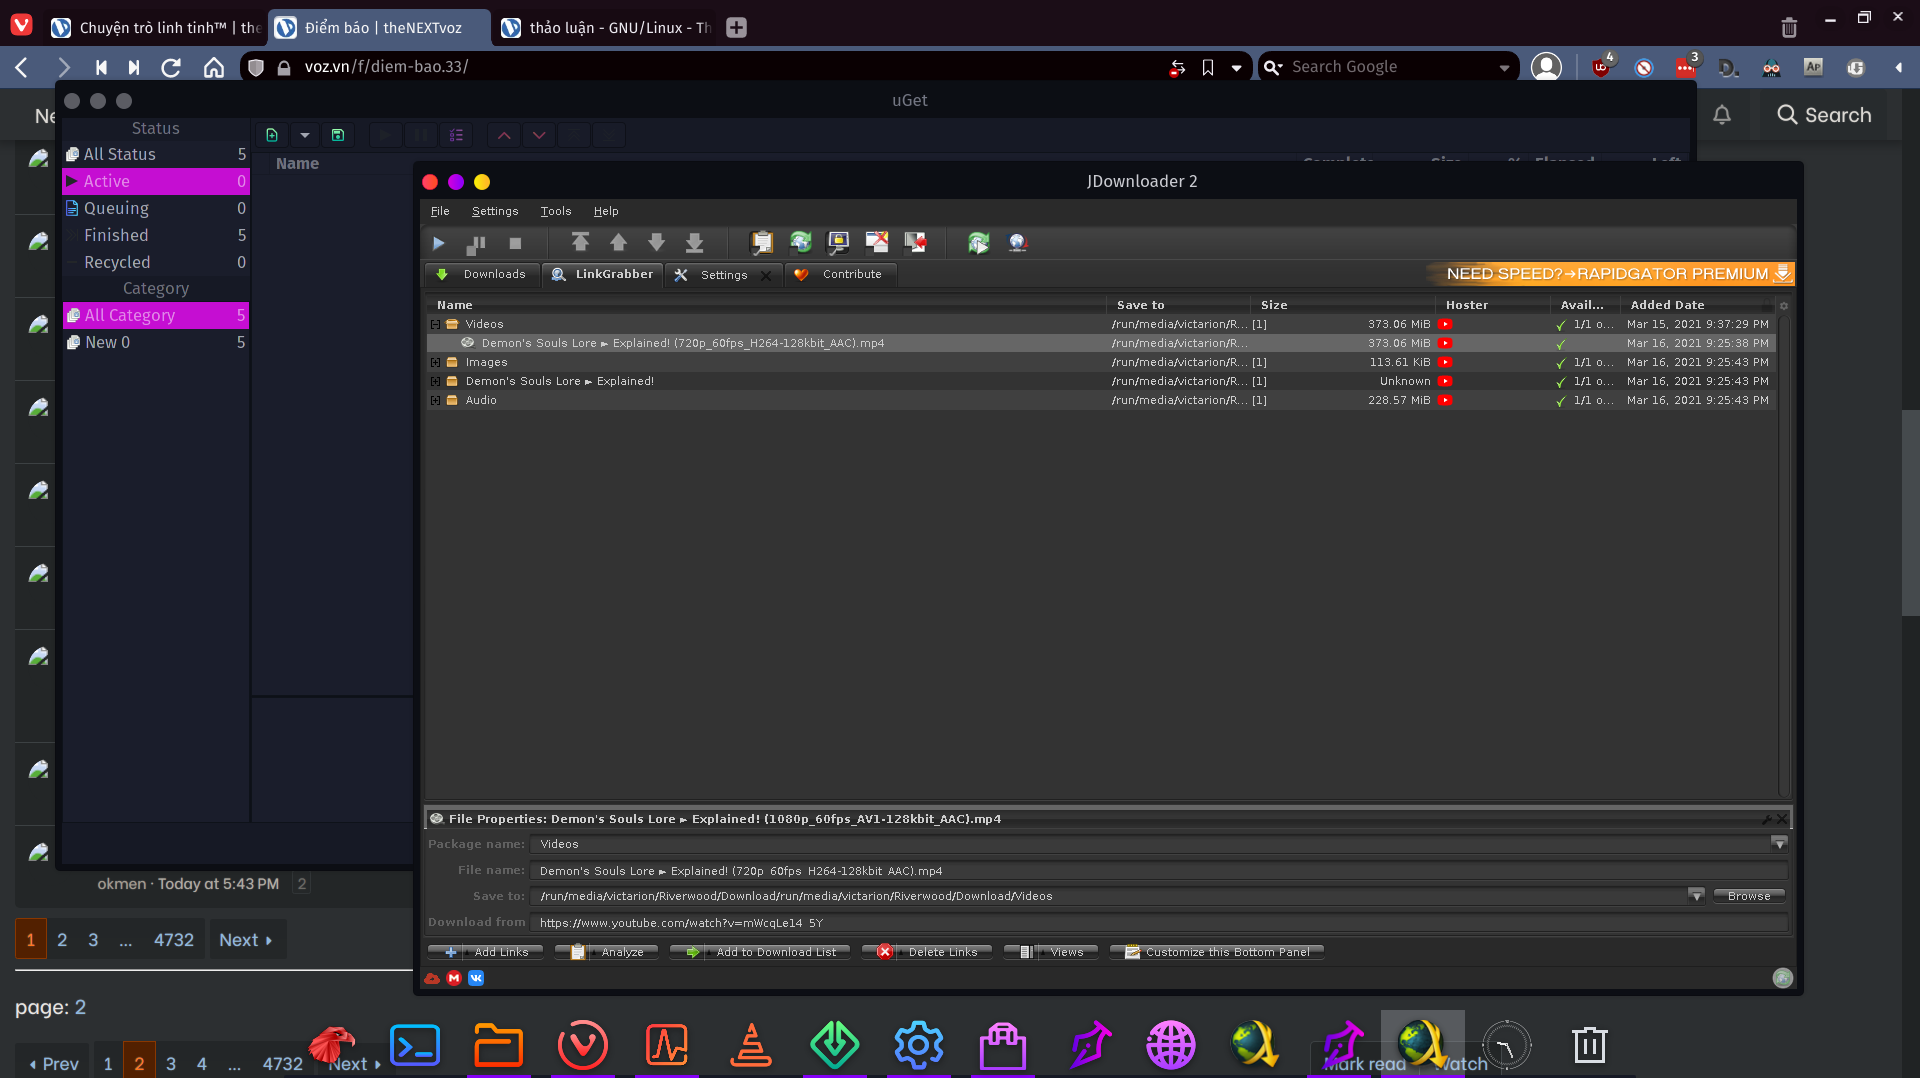Image resolution: width=1920 pixels, height=1078 pixels.
Task: Click the notifications bell on forum page
Action: (1722, 115)
